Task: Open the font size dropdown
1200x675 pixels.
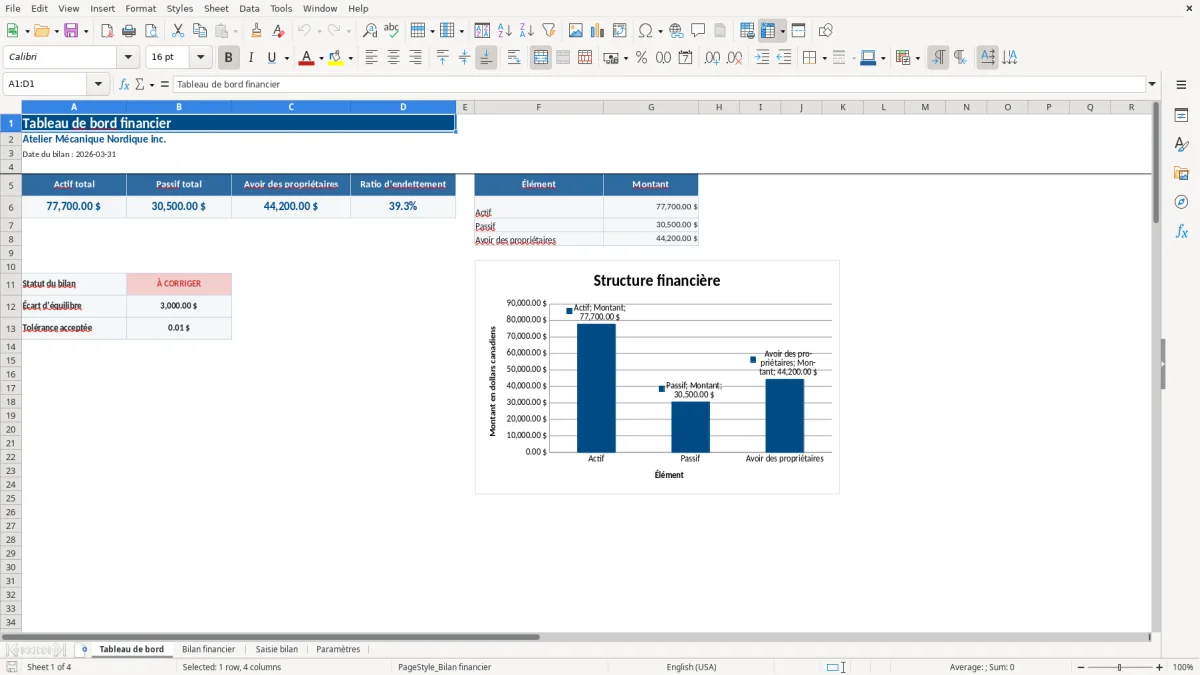Action: pos(200,58)
